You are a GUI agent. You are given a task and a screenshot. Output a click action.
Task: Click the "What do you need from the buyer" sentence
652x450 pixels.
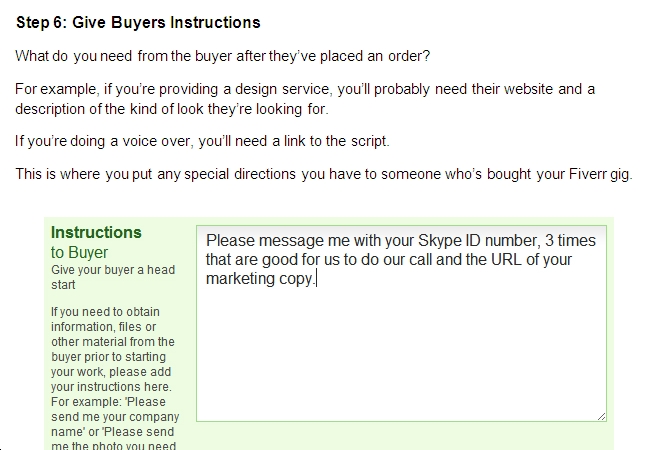click(x=222, y=56)
